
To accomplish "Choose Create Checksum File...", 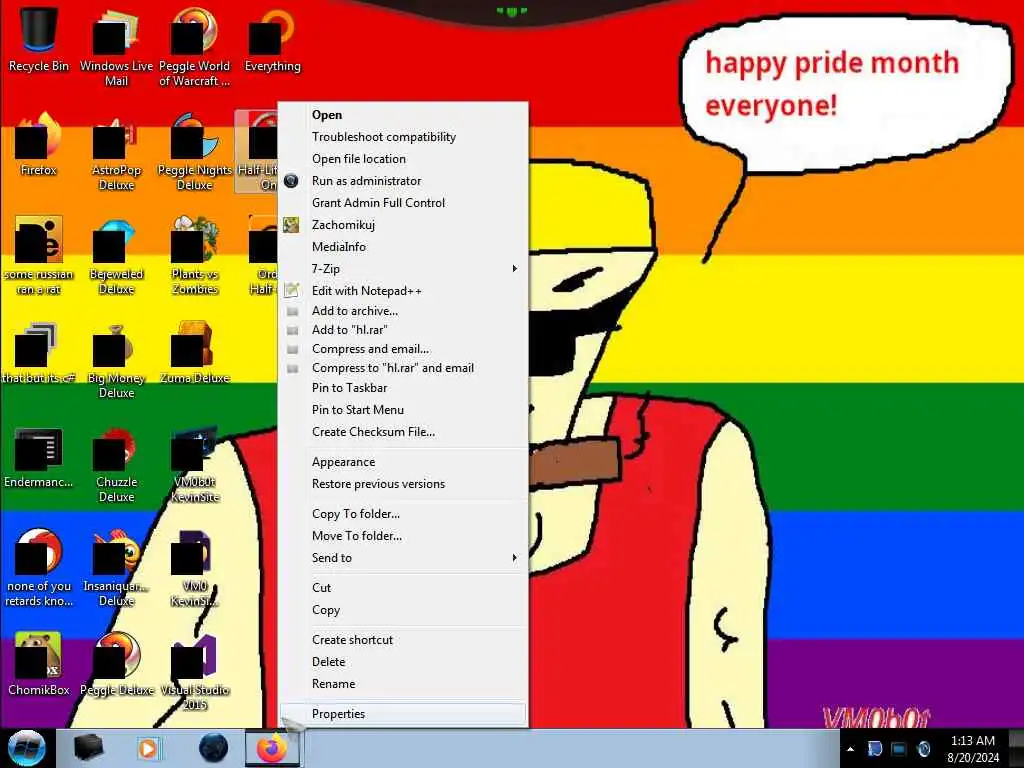I will (x=403, y=432).
